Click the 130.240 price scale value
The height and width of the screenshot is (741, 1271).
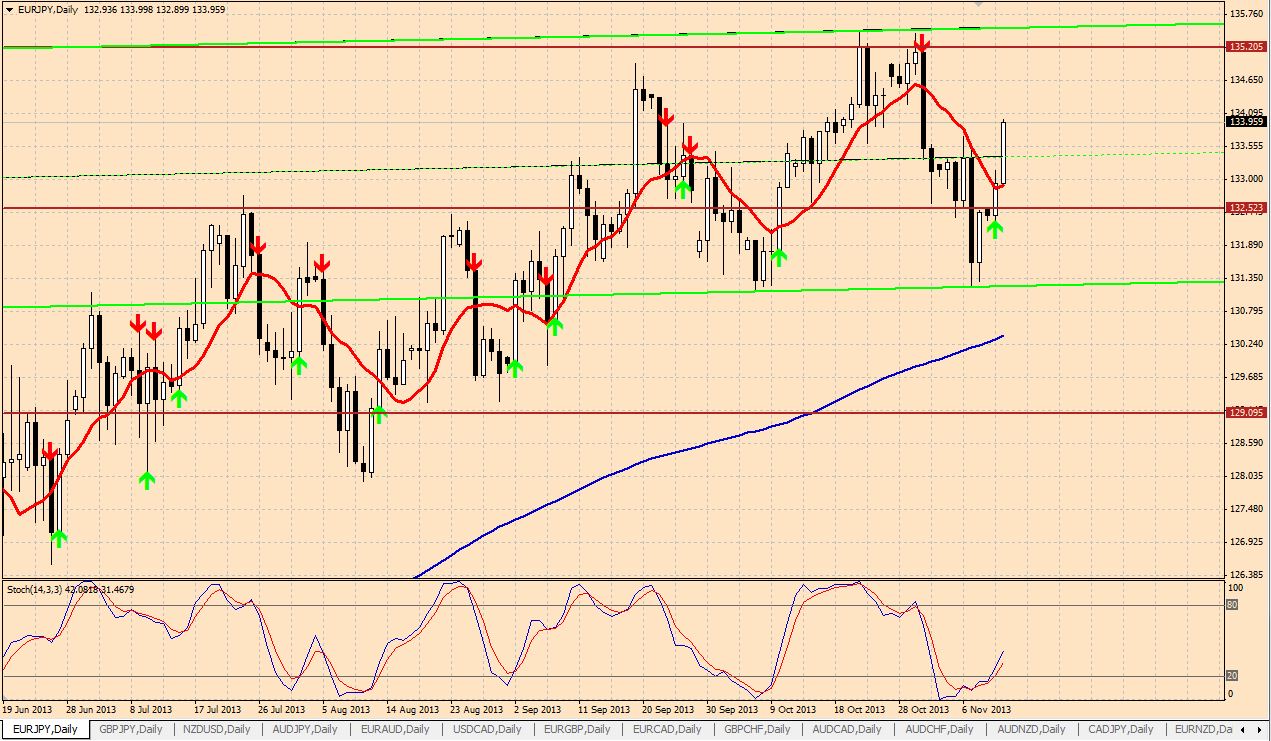click(x=1245, y=344)
